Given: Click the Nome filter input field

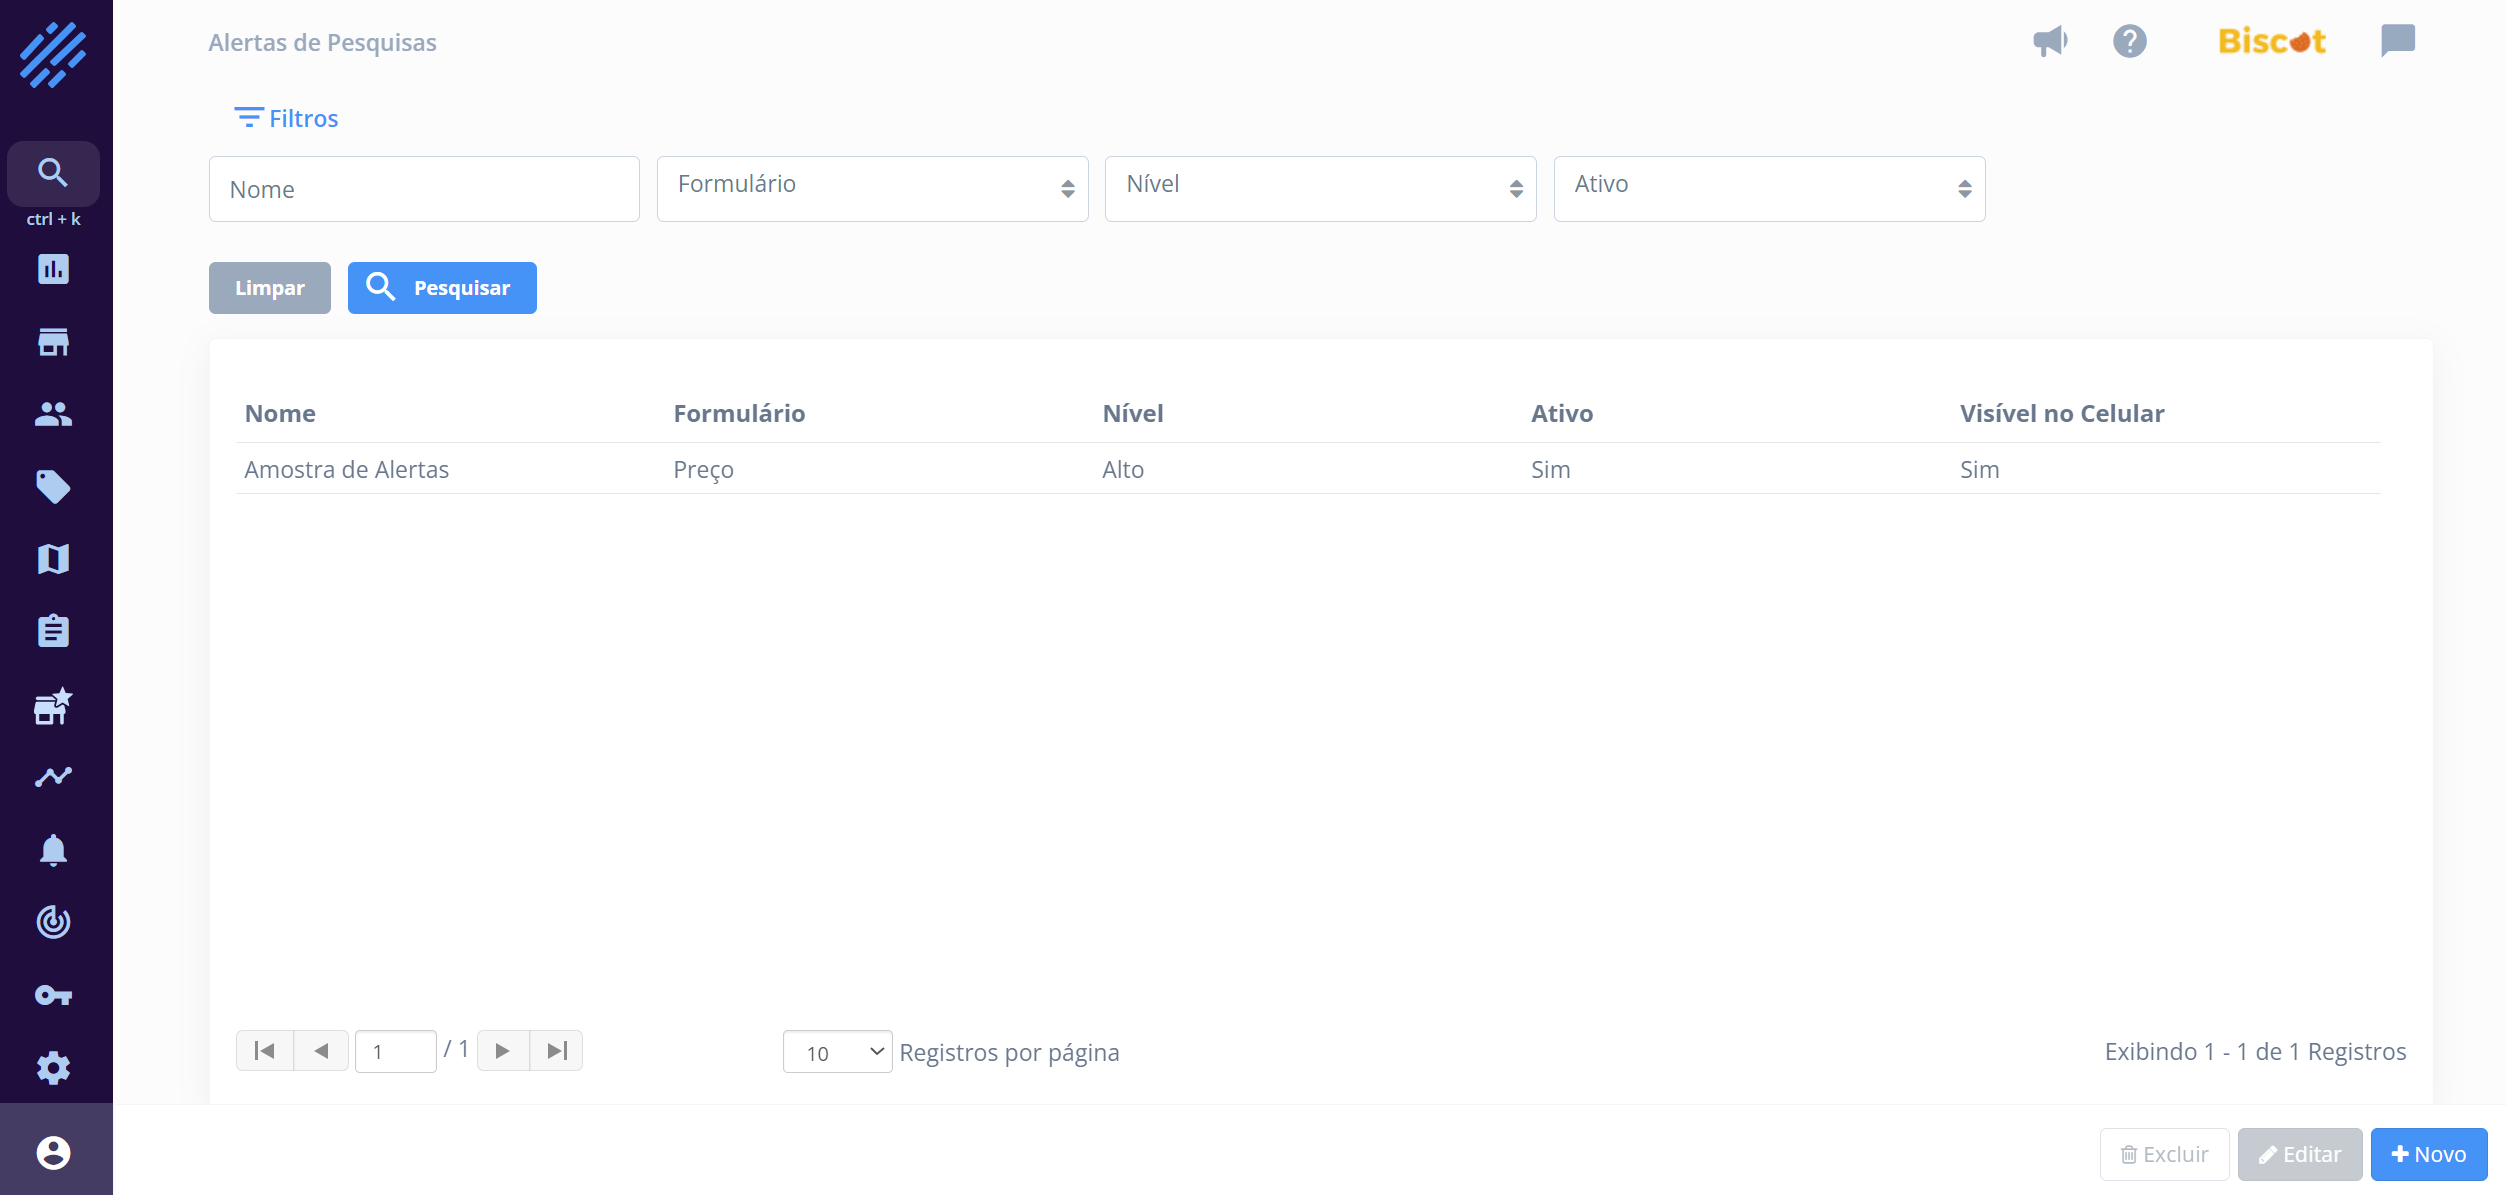Looking at the screenshot, I should 424,189.
